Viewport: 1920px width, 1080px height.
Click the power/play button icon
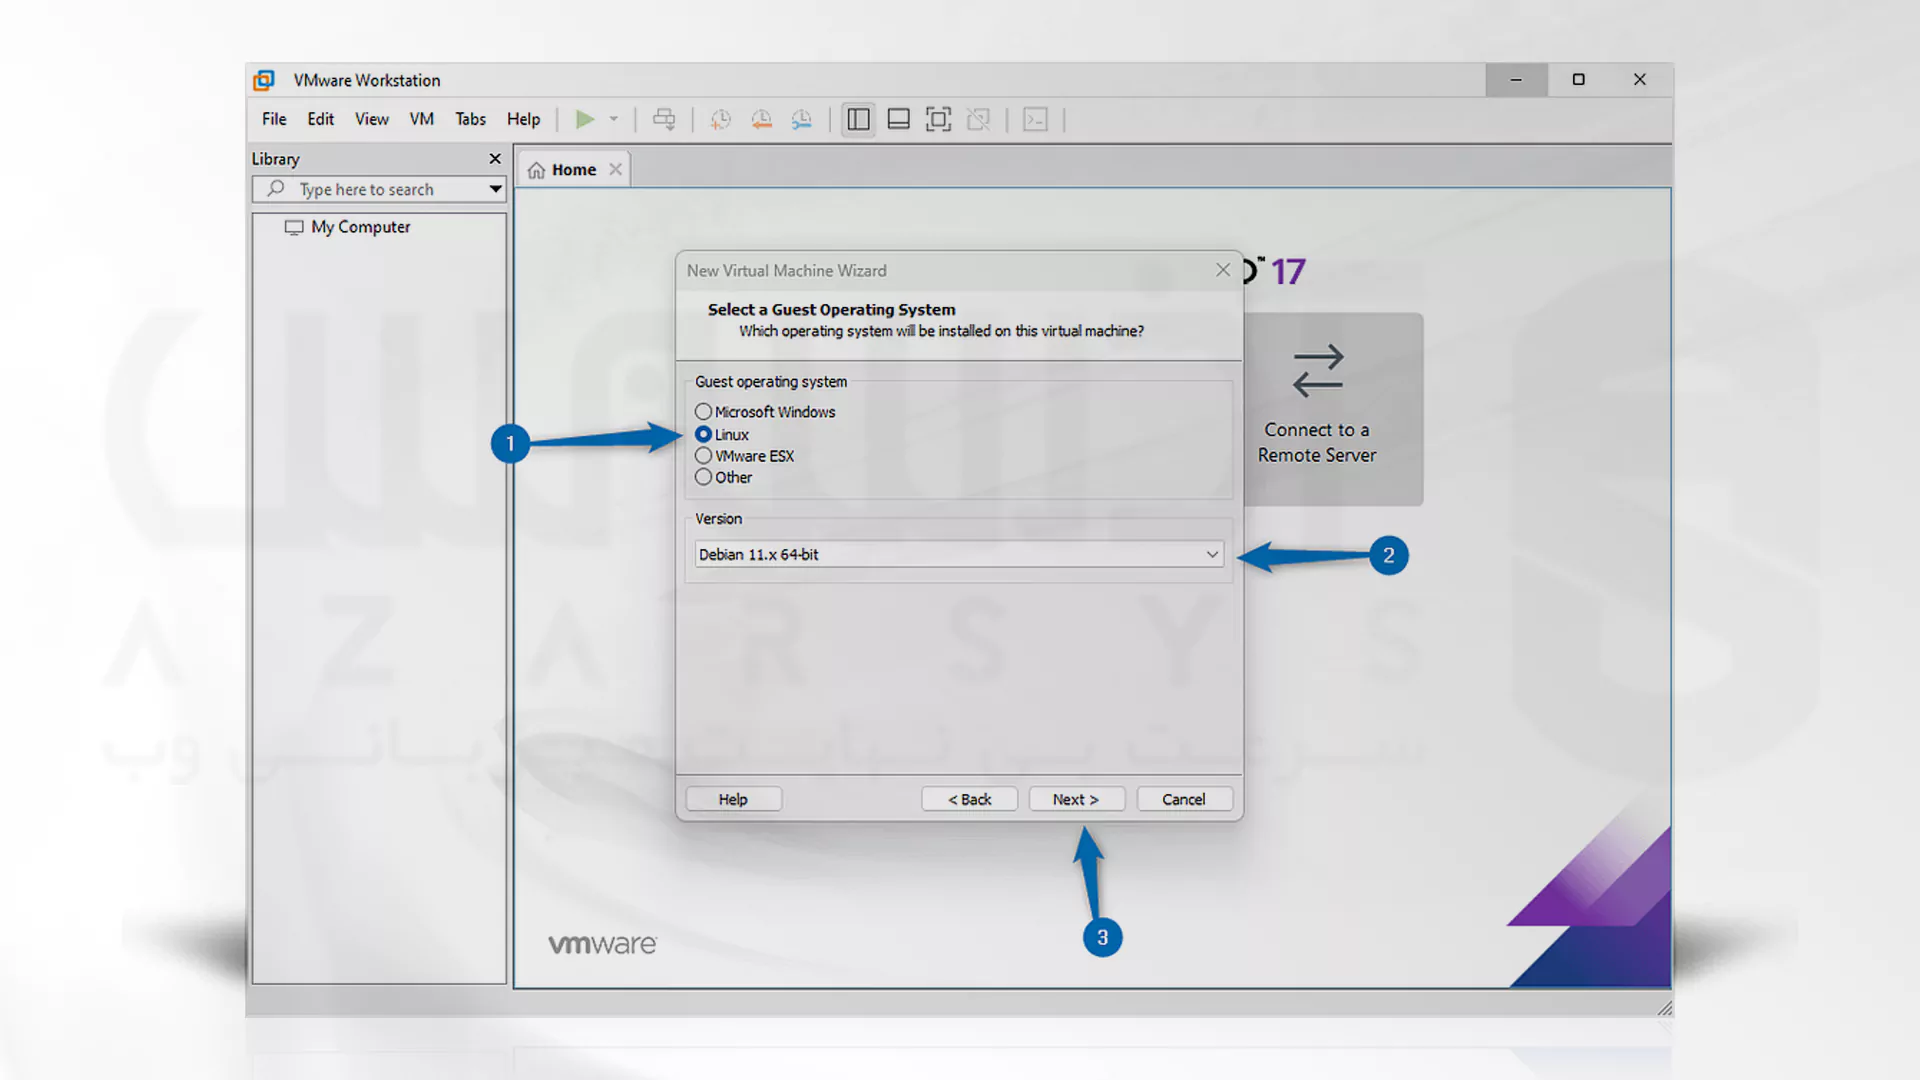[584, 119]
